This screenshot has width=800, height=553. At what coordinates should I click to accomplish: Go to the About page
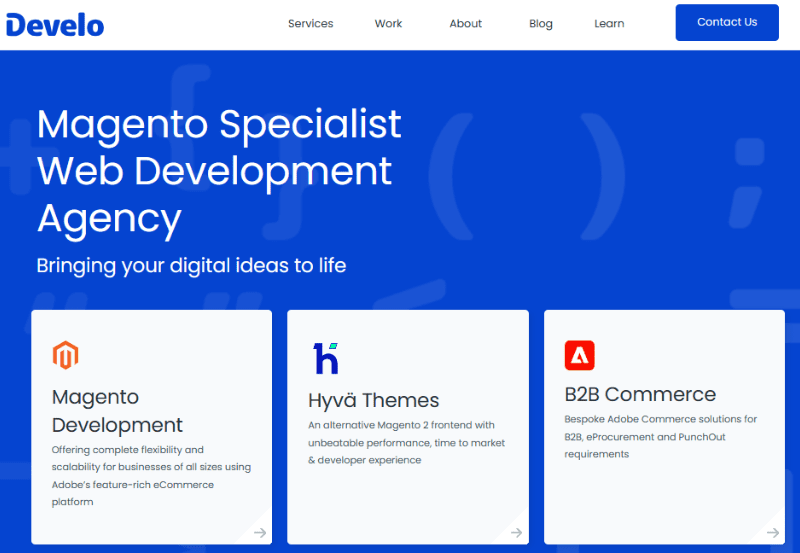[465, 23]
